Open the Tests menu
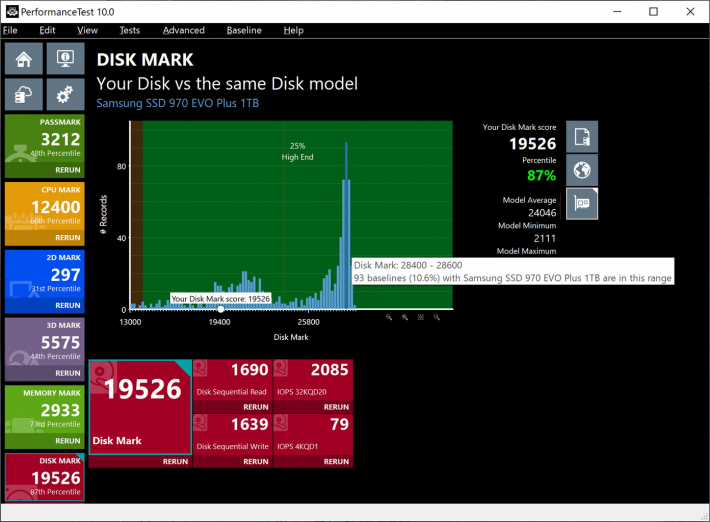710x522 pixels. (x=129, y=31)
